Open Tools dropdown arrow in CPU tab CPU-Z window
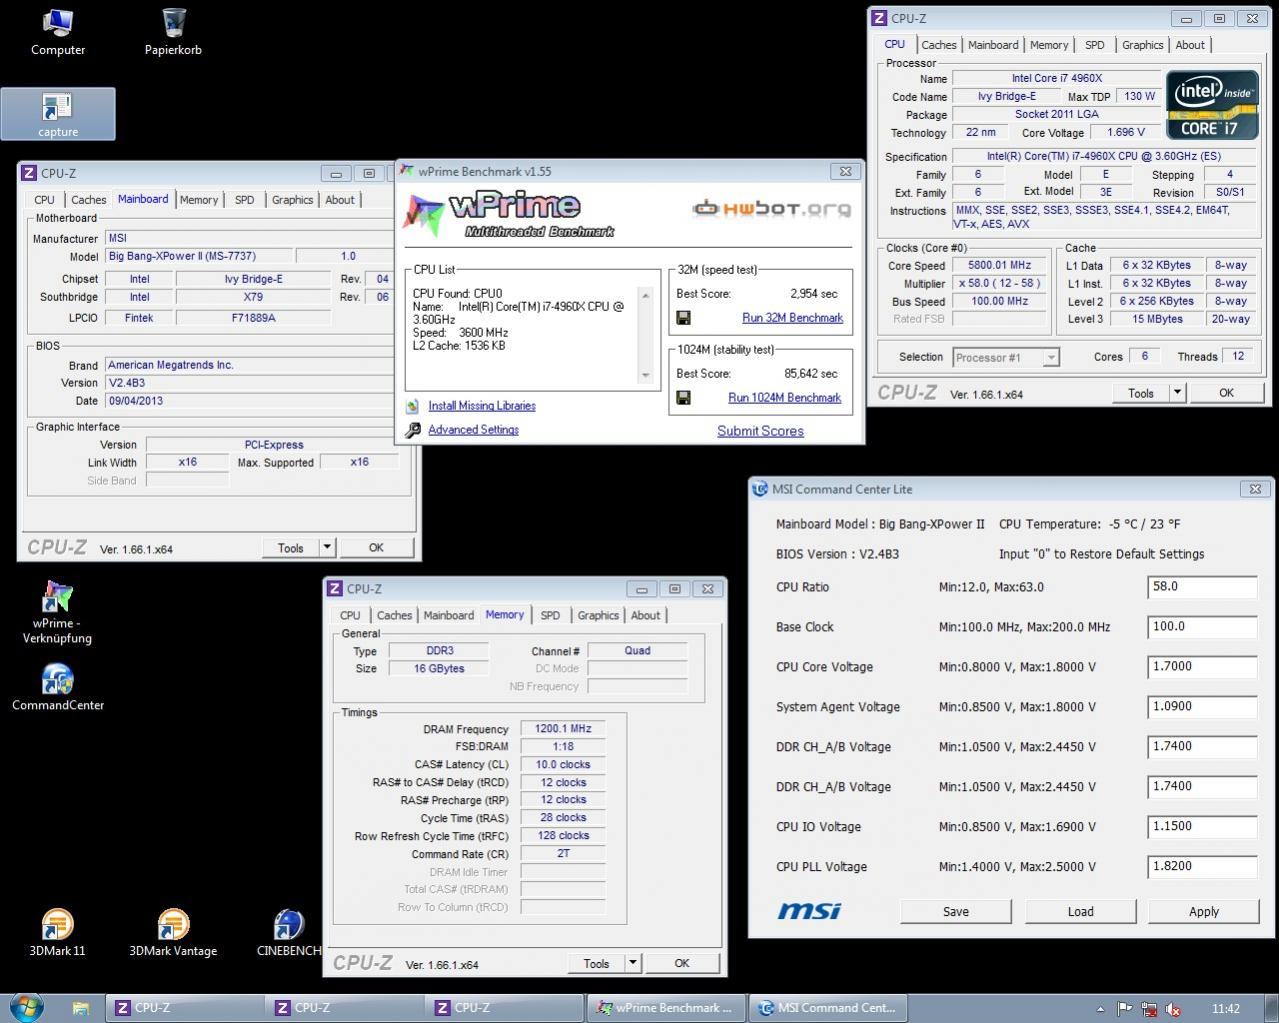The image size is (1279, 1023). (1177, 393)
